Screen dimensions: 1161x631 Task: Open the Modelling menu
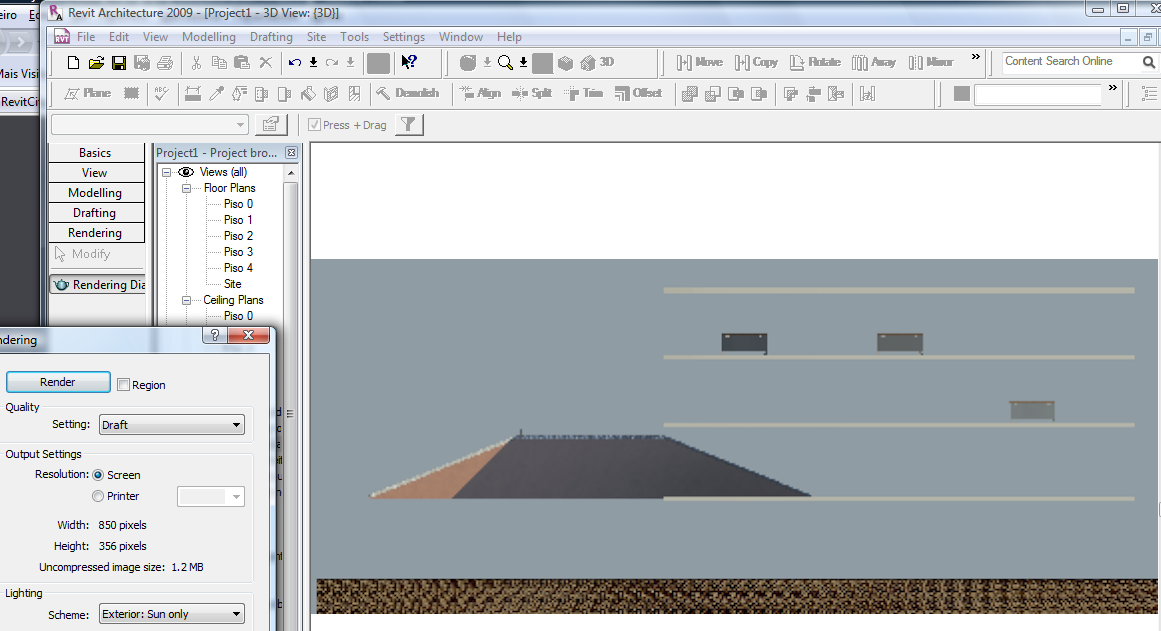[x=208, y=37]
